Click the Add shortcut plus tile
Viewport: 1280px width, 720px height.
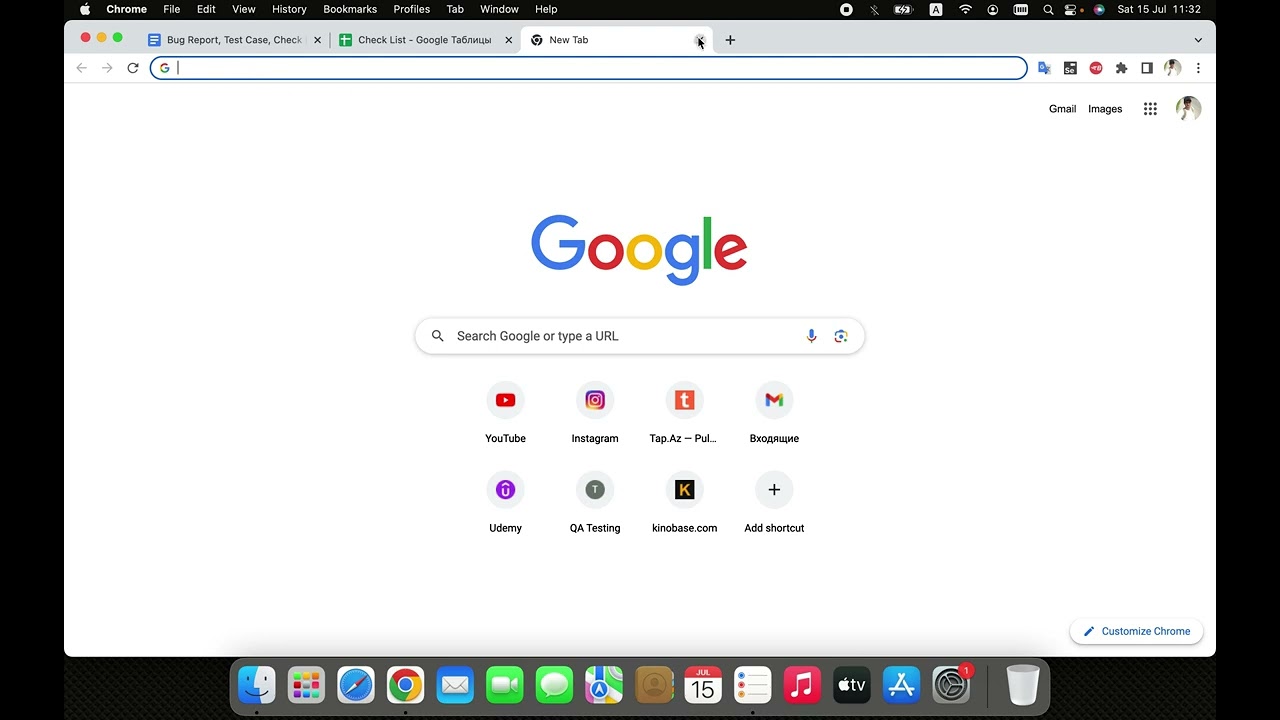pos(774,503)
